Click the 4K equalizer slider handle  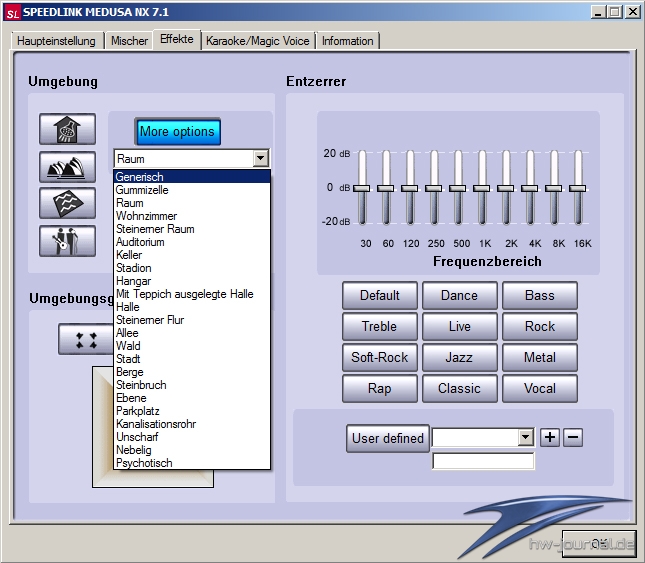529,188
